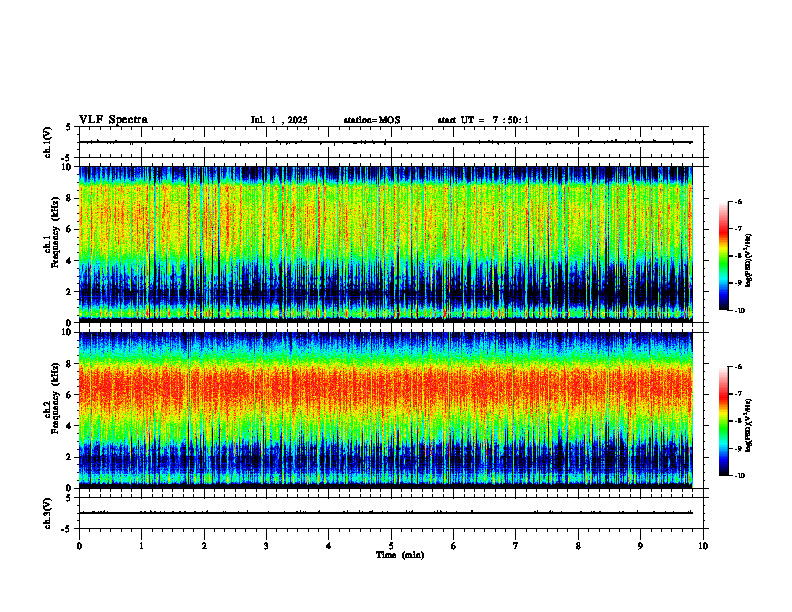Click the "-6" label on the ch.1 color scale
The width and height of the screenshot is (792, 612).
[x=738, y=202]
